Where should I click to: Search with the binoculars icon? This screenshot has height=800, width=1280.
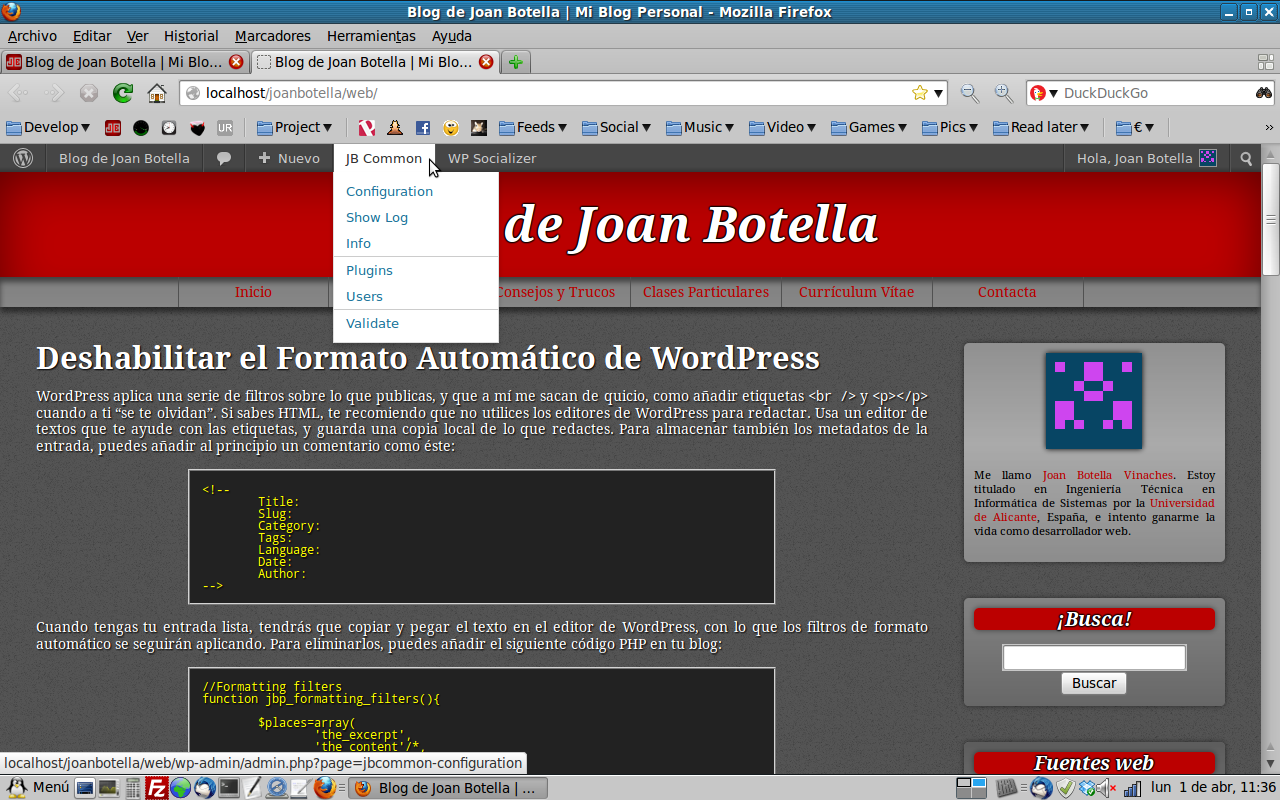tap(1264, 93)
